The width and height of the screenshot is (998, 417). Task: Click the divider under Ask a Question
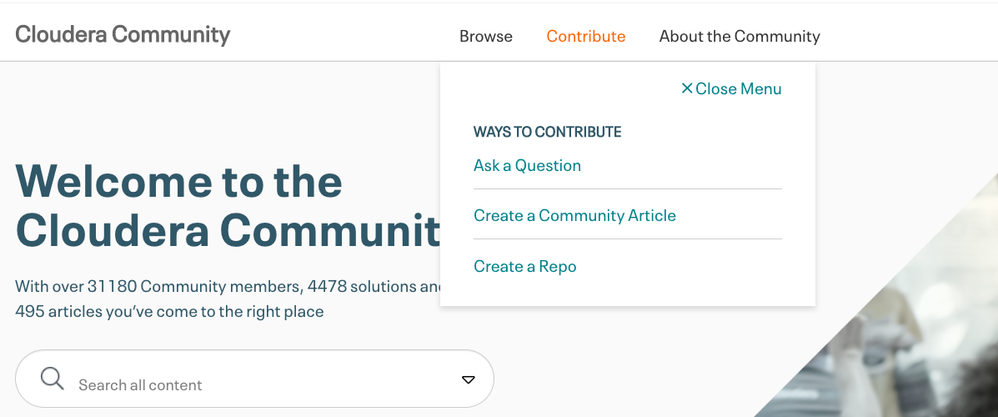coord(627,189)
